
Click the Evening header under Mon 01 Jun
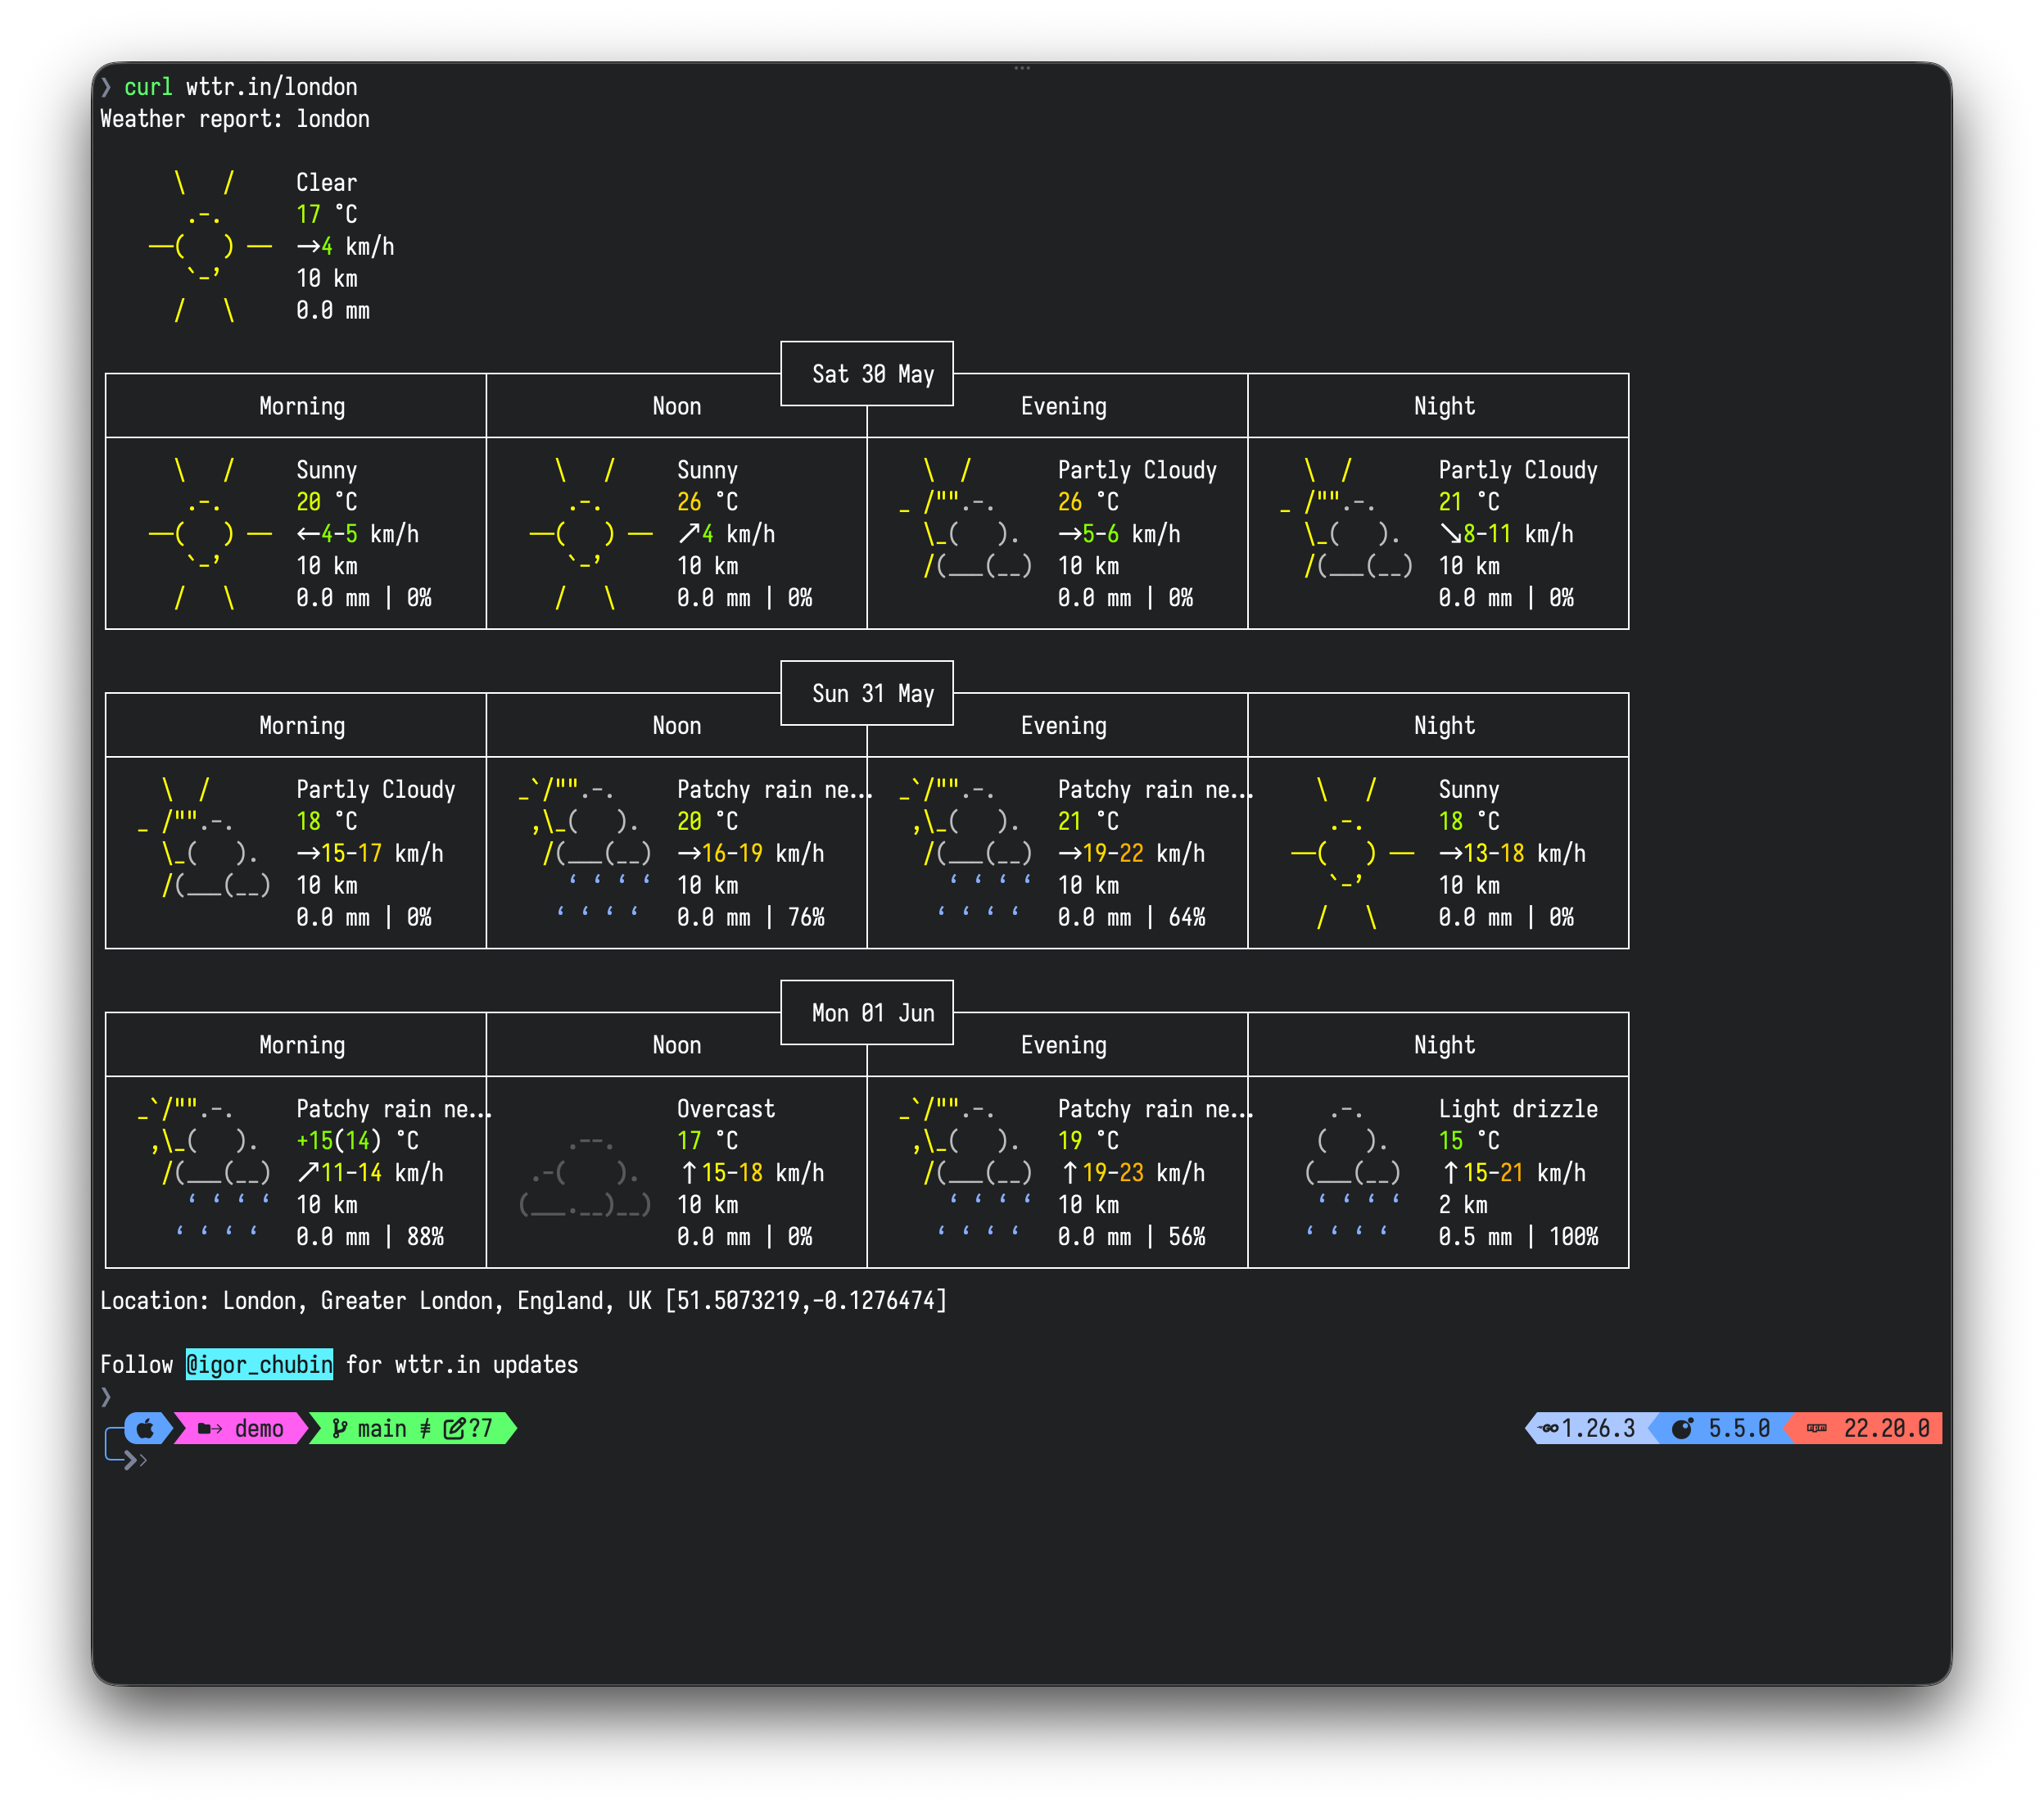click(x=1063, y=1045)
